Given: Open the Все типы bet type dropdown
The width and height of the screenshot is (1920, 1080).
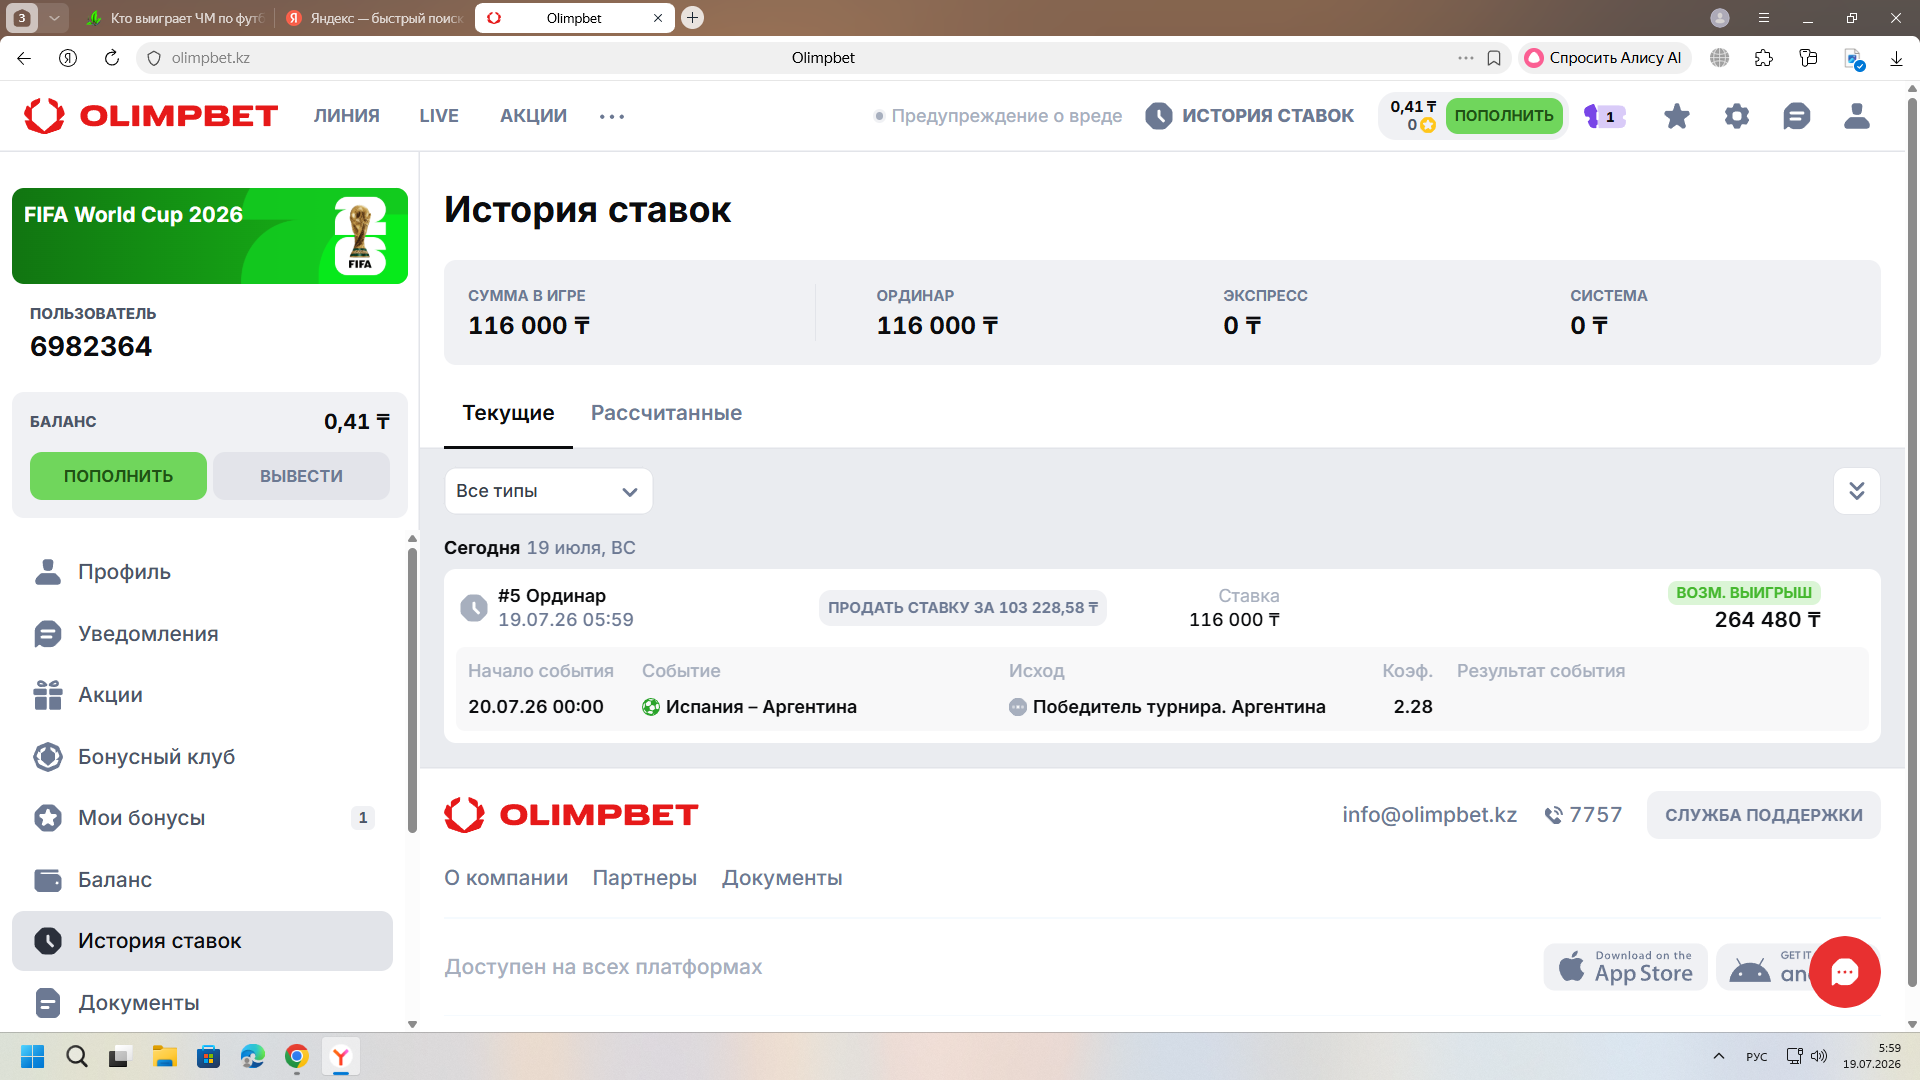Looking at the screenshot, I should (x=548, y=491).
